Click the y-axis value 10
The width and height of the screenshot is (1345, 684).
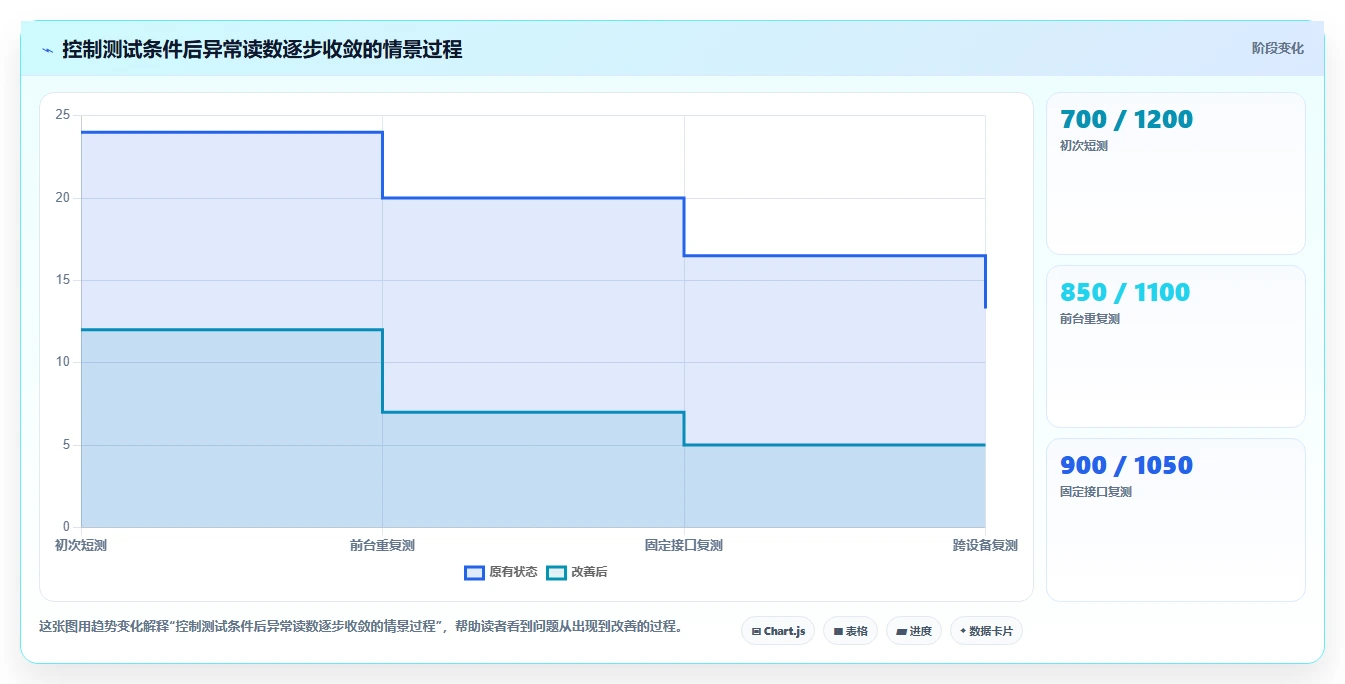click(x=63, y=362)
